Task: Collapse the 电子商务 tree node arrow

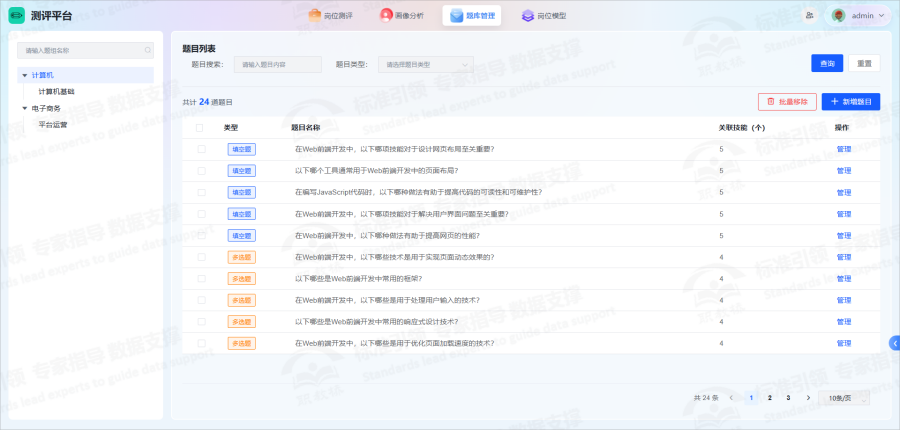Action: pyautogui.click(x=24, y=108)
